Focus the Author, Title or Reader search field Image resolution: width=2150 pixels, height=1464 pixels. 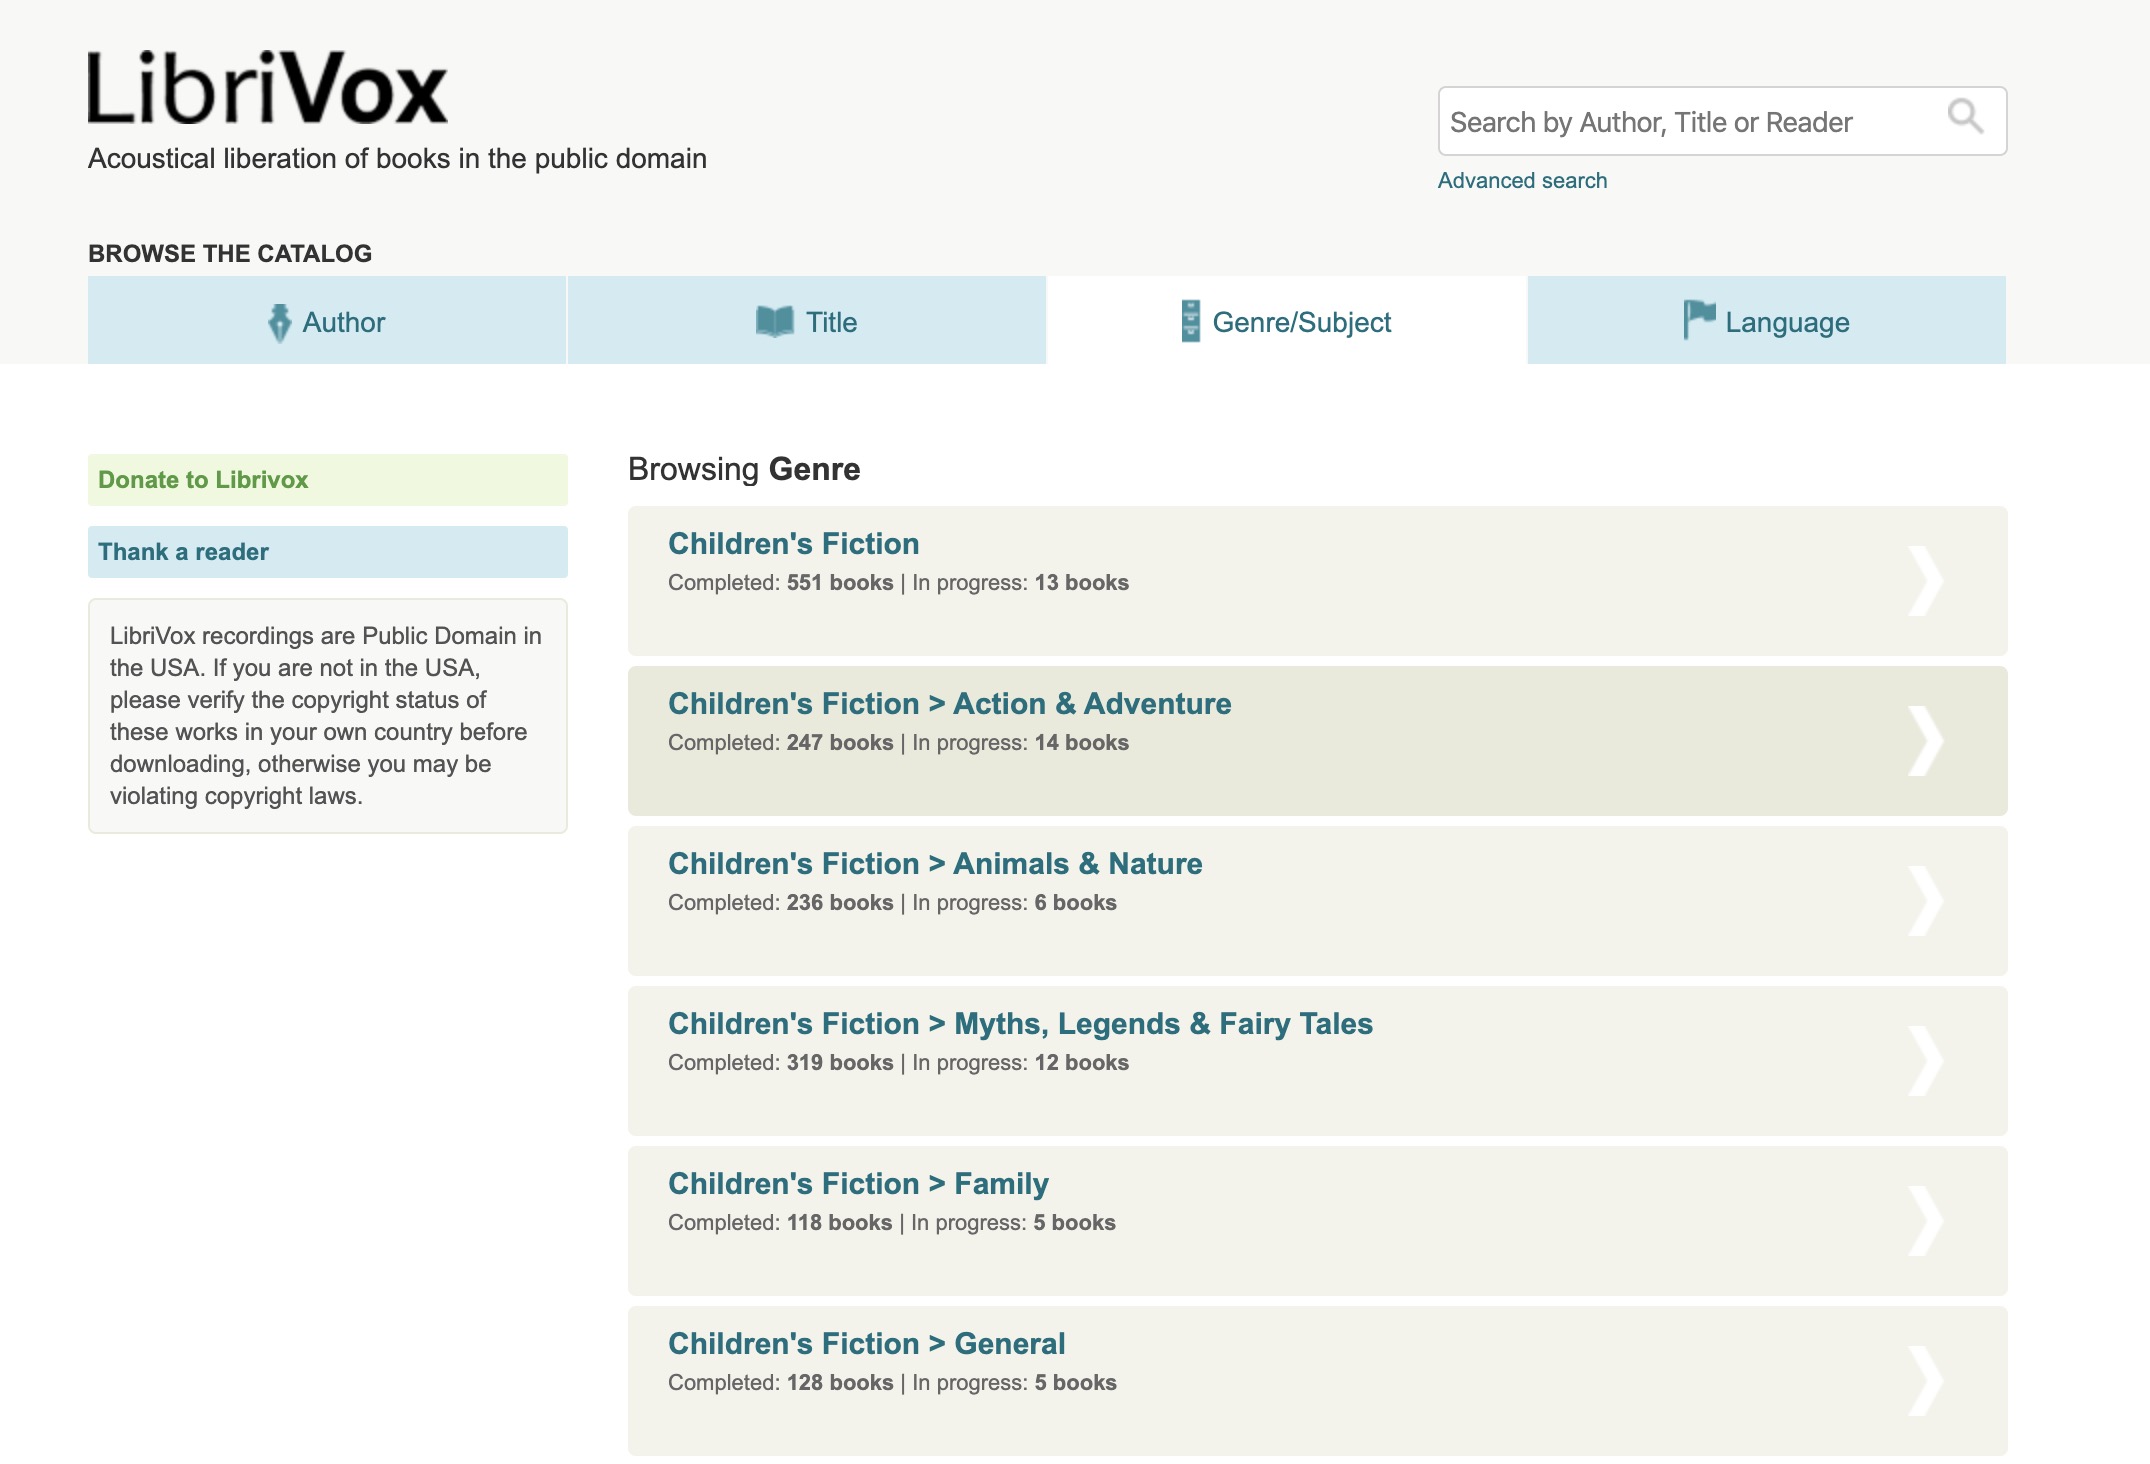coord(1690,122)
